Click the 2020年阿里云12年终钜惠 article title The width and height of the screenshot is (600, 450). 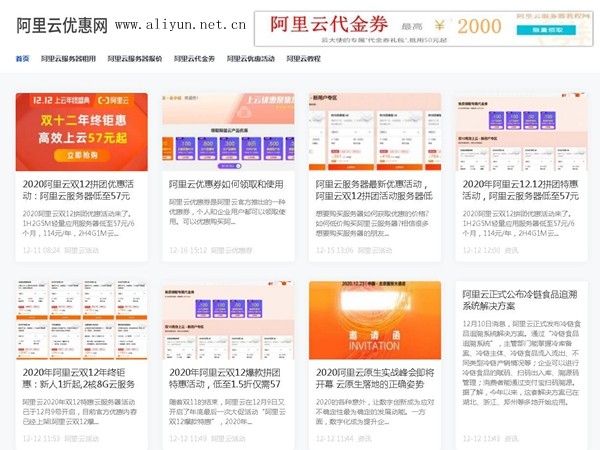point(81,378)
